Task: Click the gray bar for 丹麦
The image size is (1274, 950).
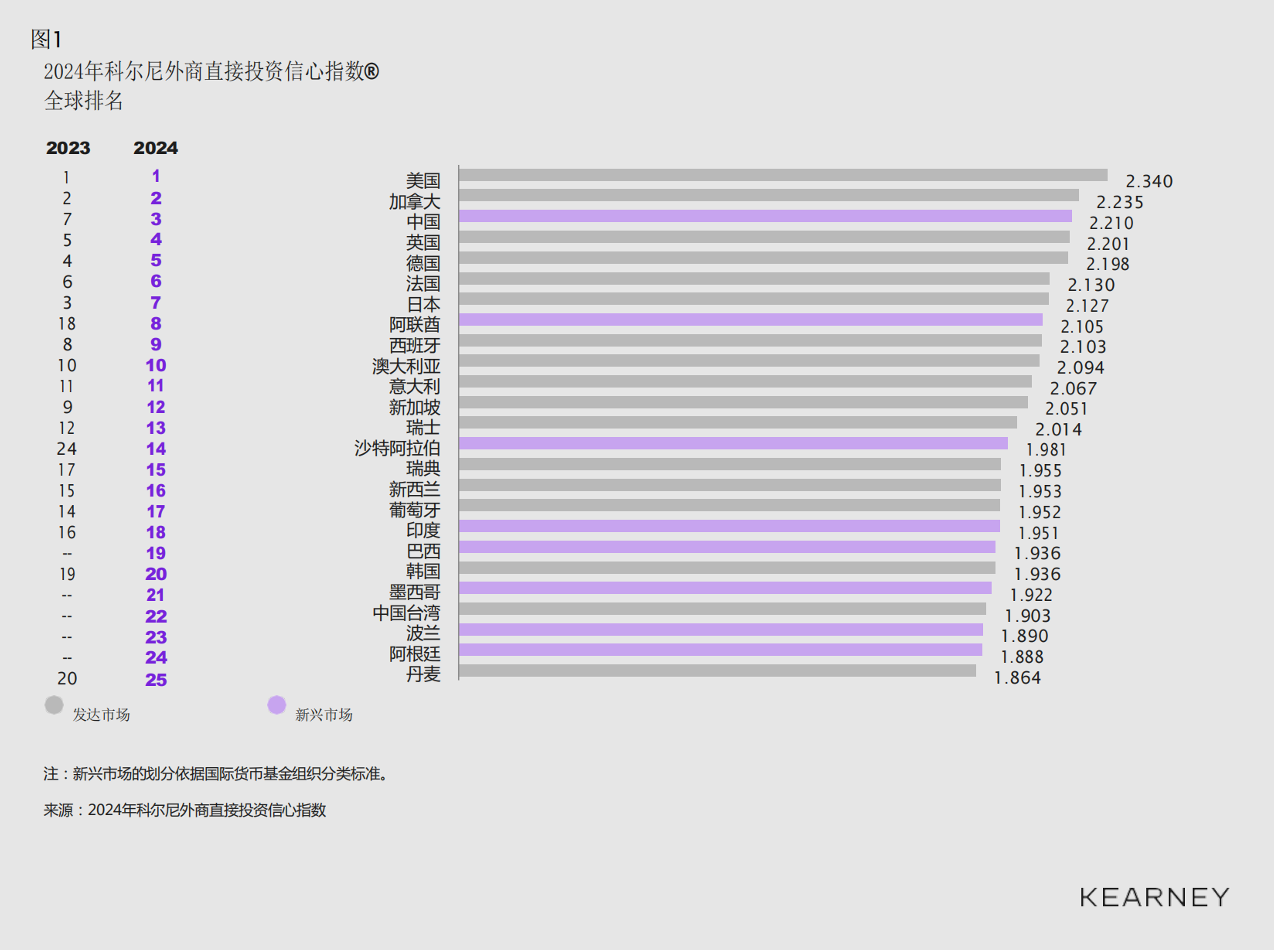Action: tap(717, 671)
